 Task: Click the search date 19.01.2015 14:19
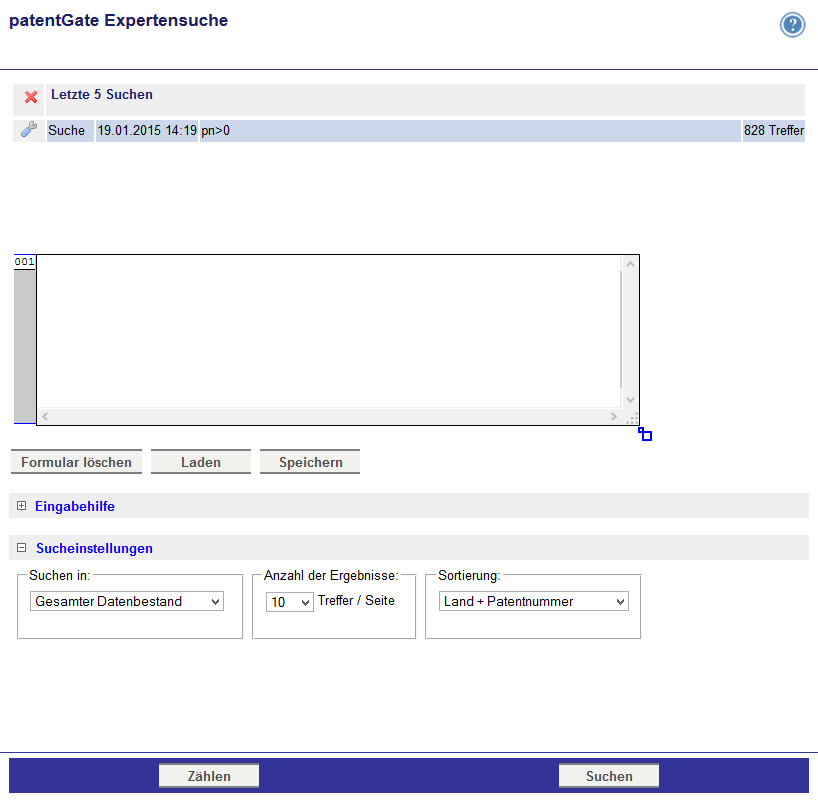point(147,130)
